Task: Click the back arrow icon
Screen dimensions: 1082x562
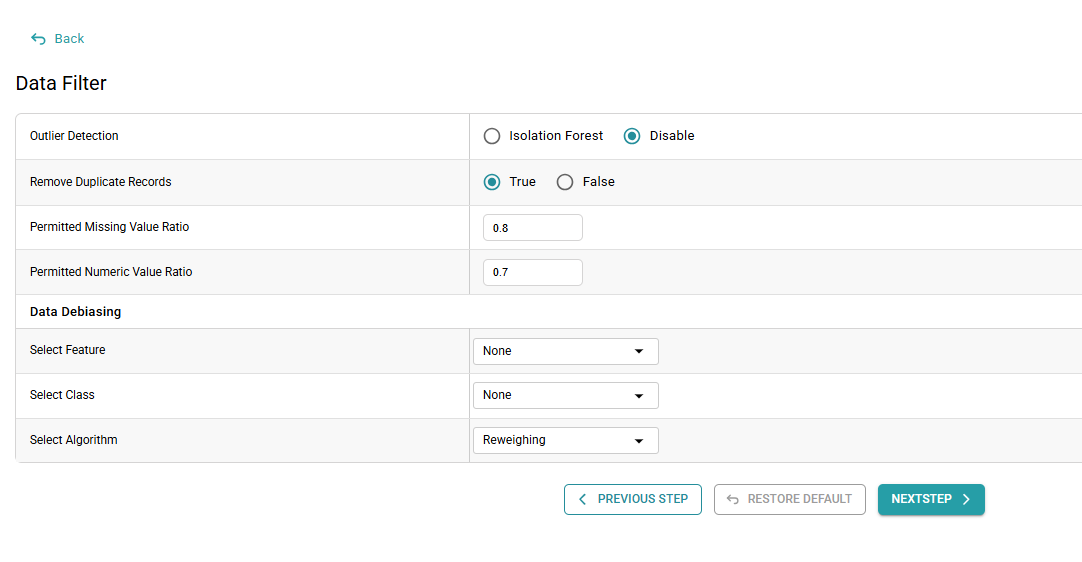Action: (38, 39)
